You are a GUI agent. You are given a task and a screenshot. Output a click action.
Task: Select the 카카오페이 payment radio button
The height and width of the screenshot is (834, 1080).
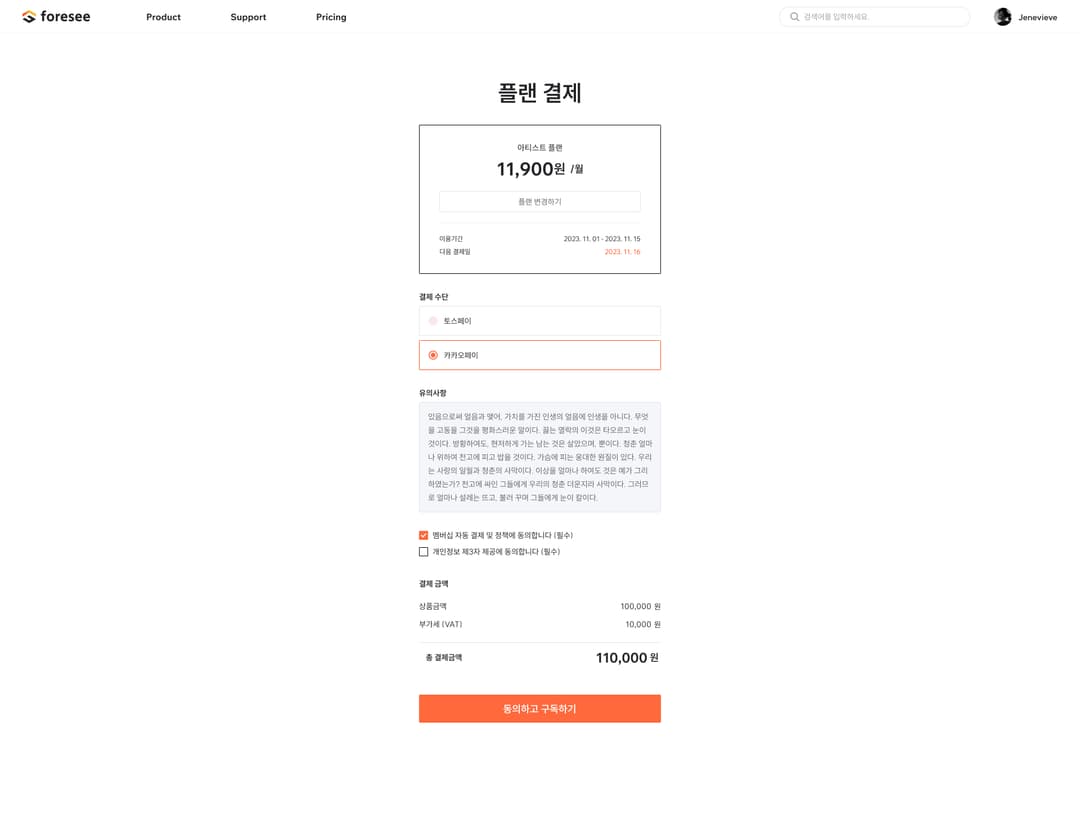[433, 355]
